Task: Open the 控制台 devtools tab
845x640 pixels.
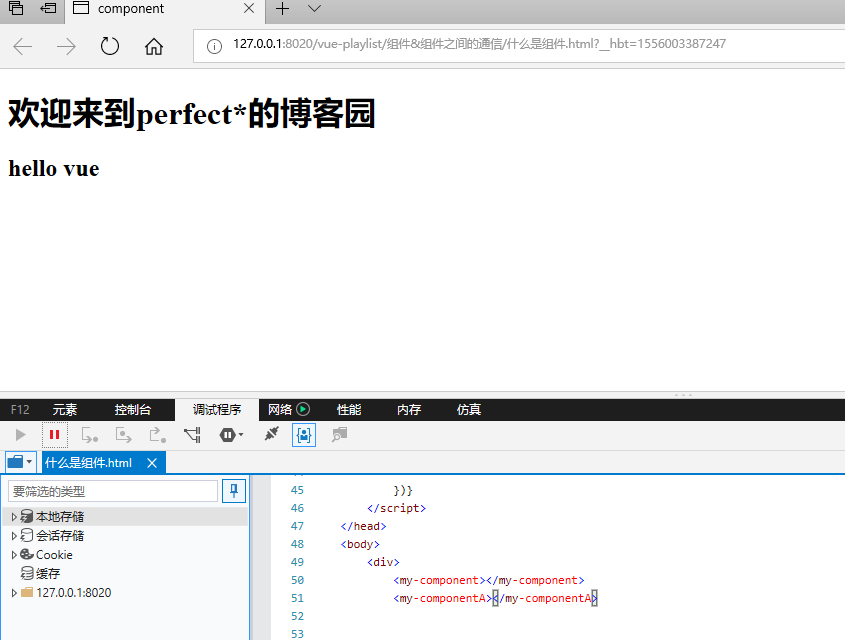Action: 133,410
